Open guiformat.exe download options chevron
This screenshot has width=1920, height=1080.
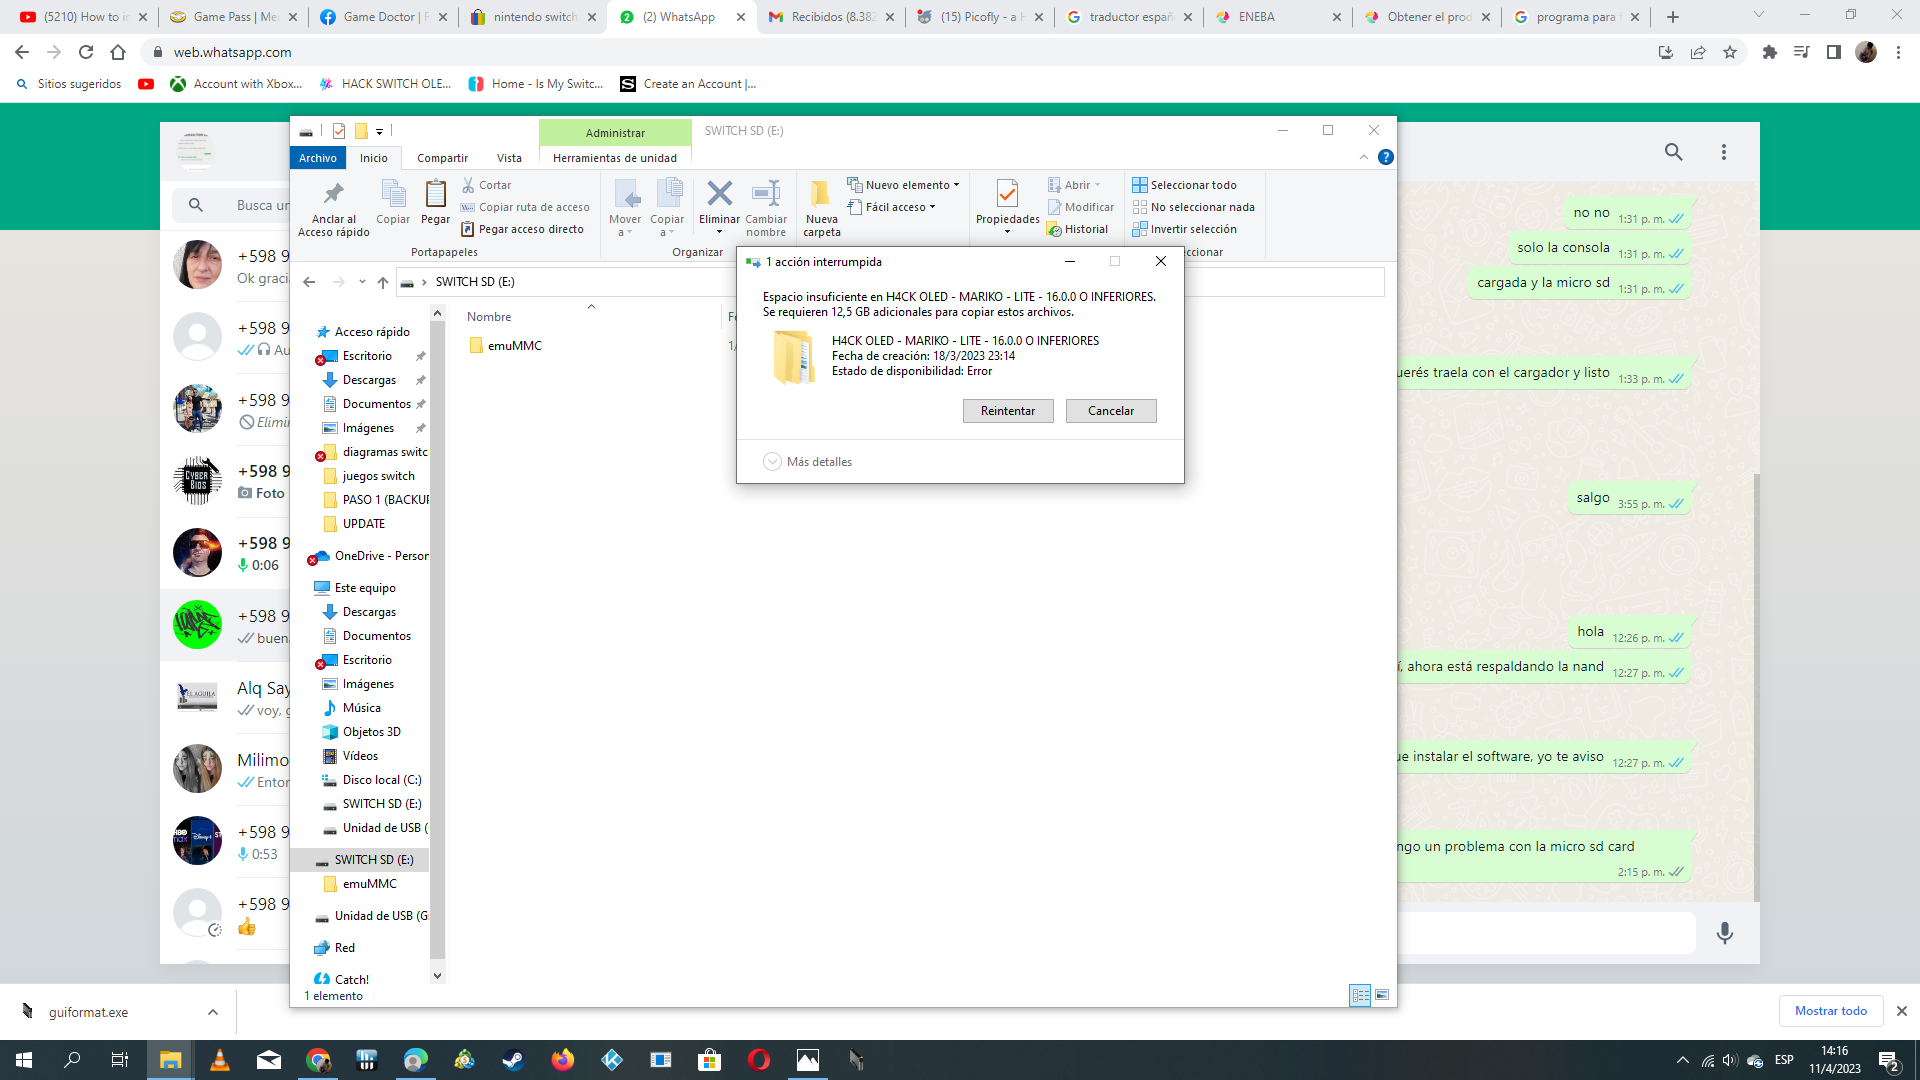(213, 1012)
